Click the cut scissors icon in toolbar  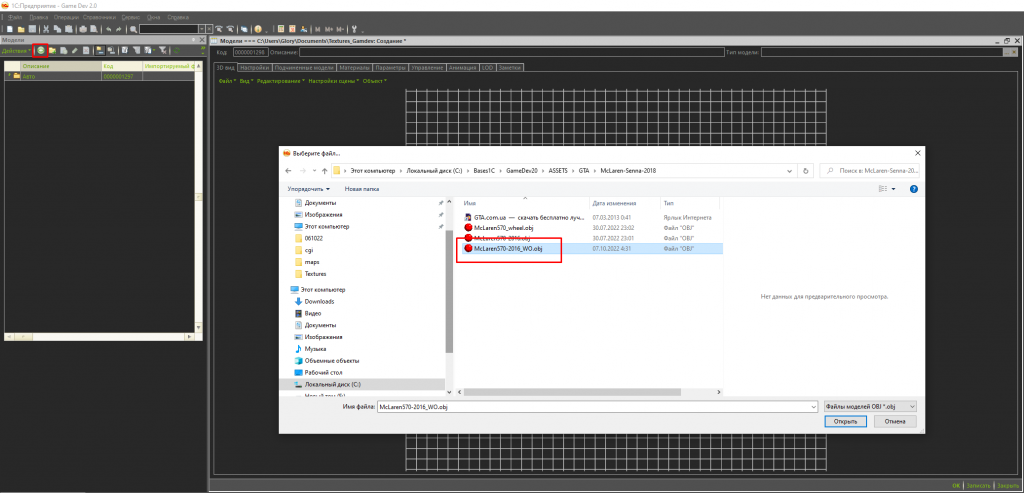coord(46,29)
